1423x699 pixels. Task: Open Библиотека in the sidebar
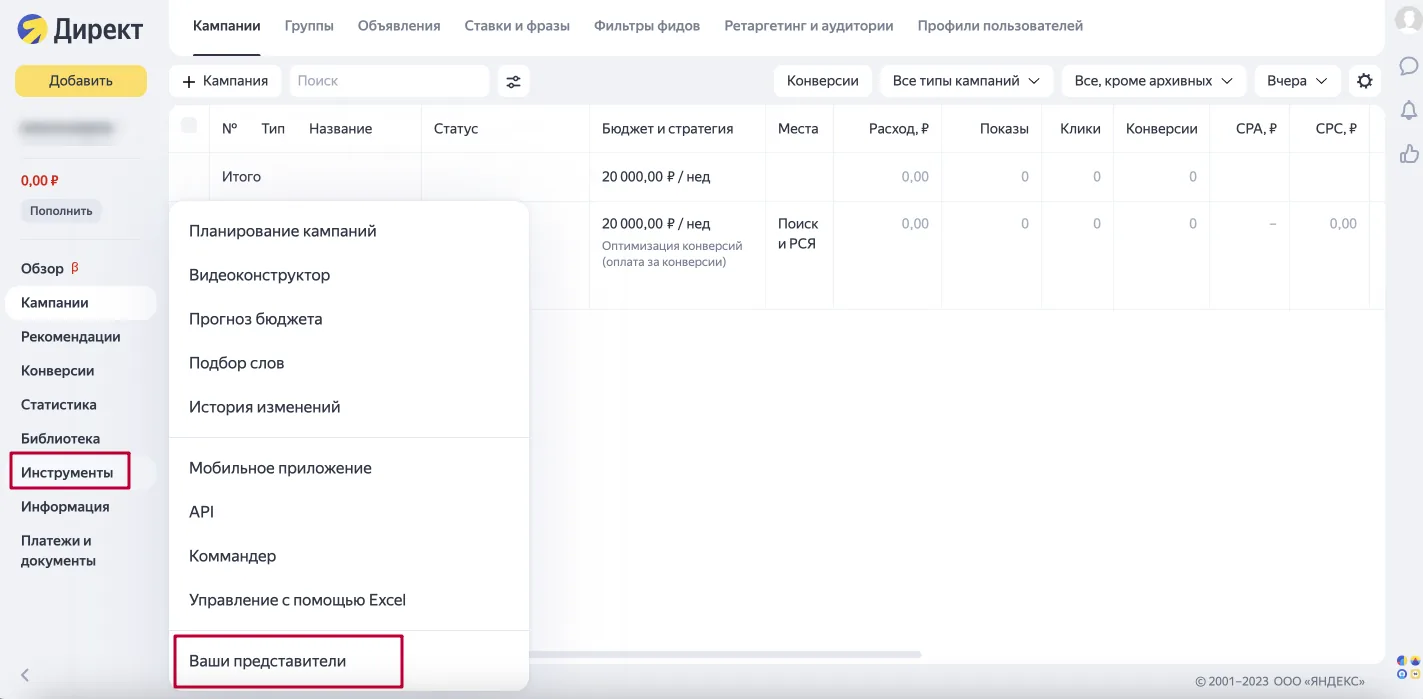pyautogui.click(x=60, y=439)
